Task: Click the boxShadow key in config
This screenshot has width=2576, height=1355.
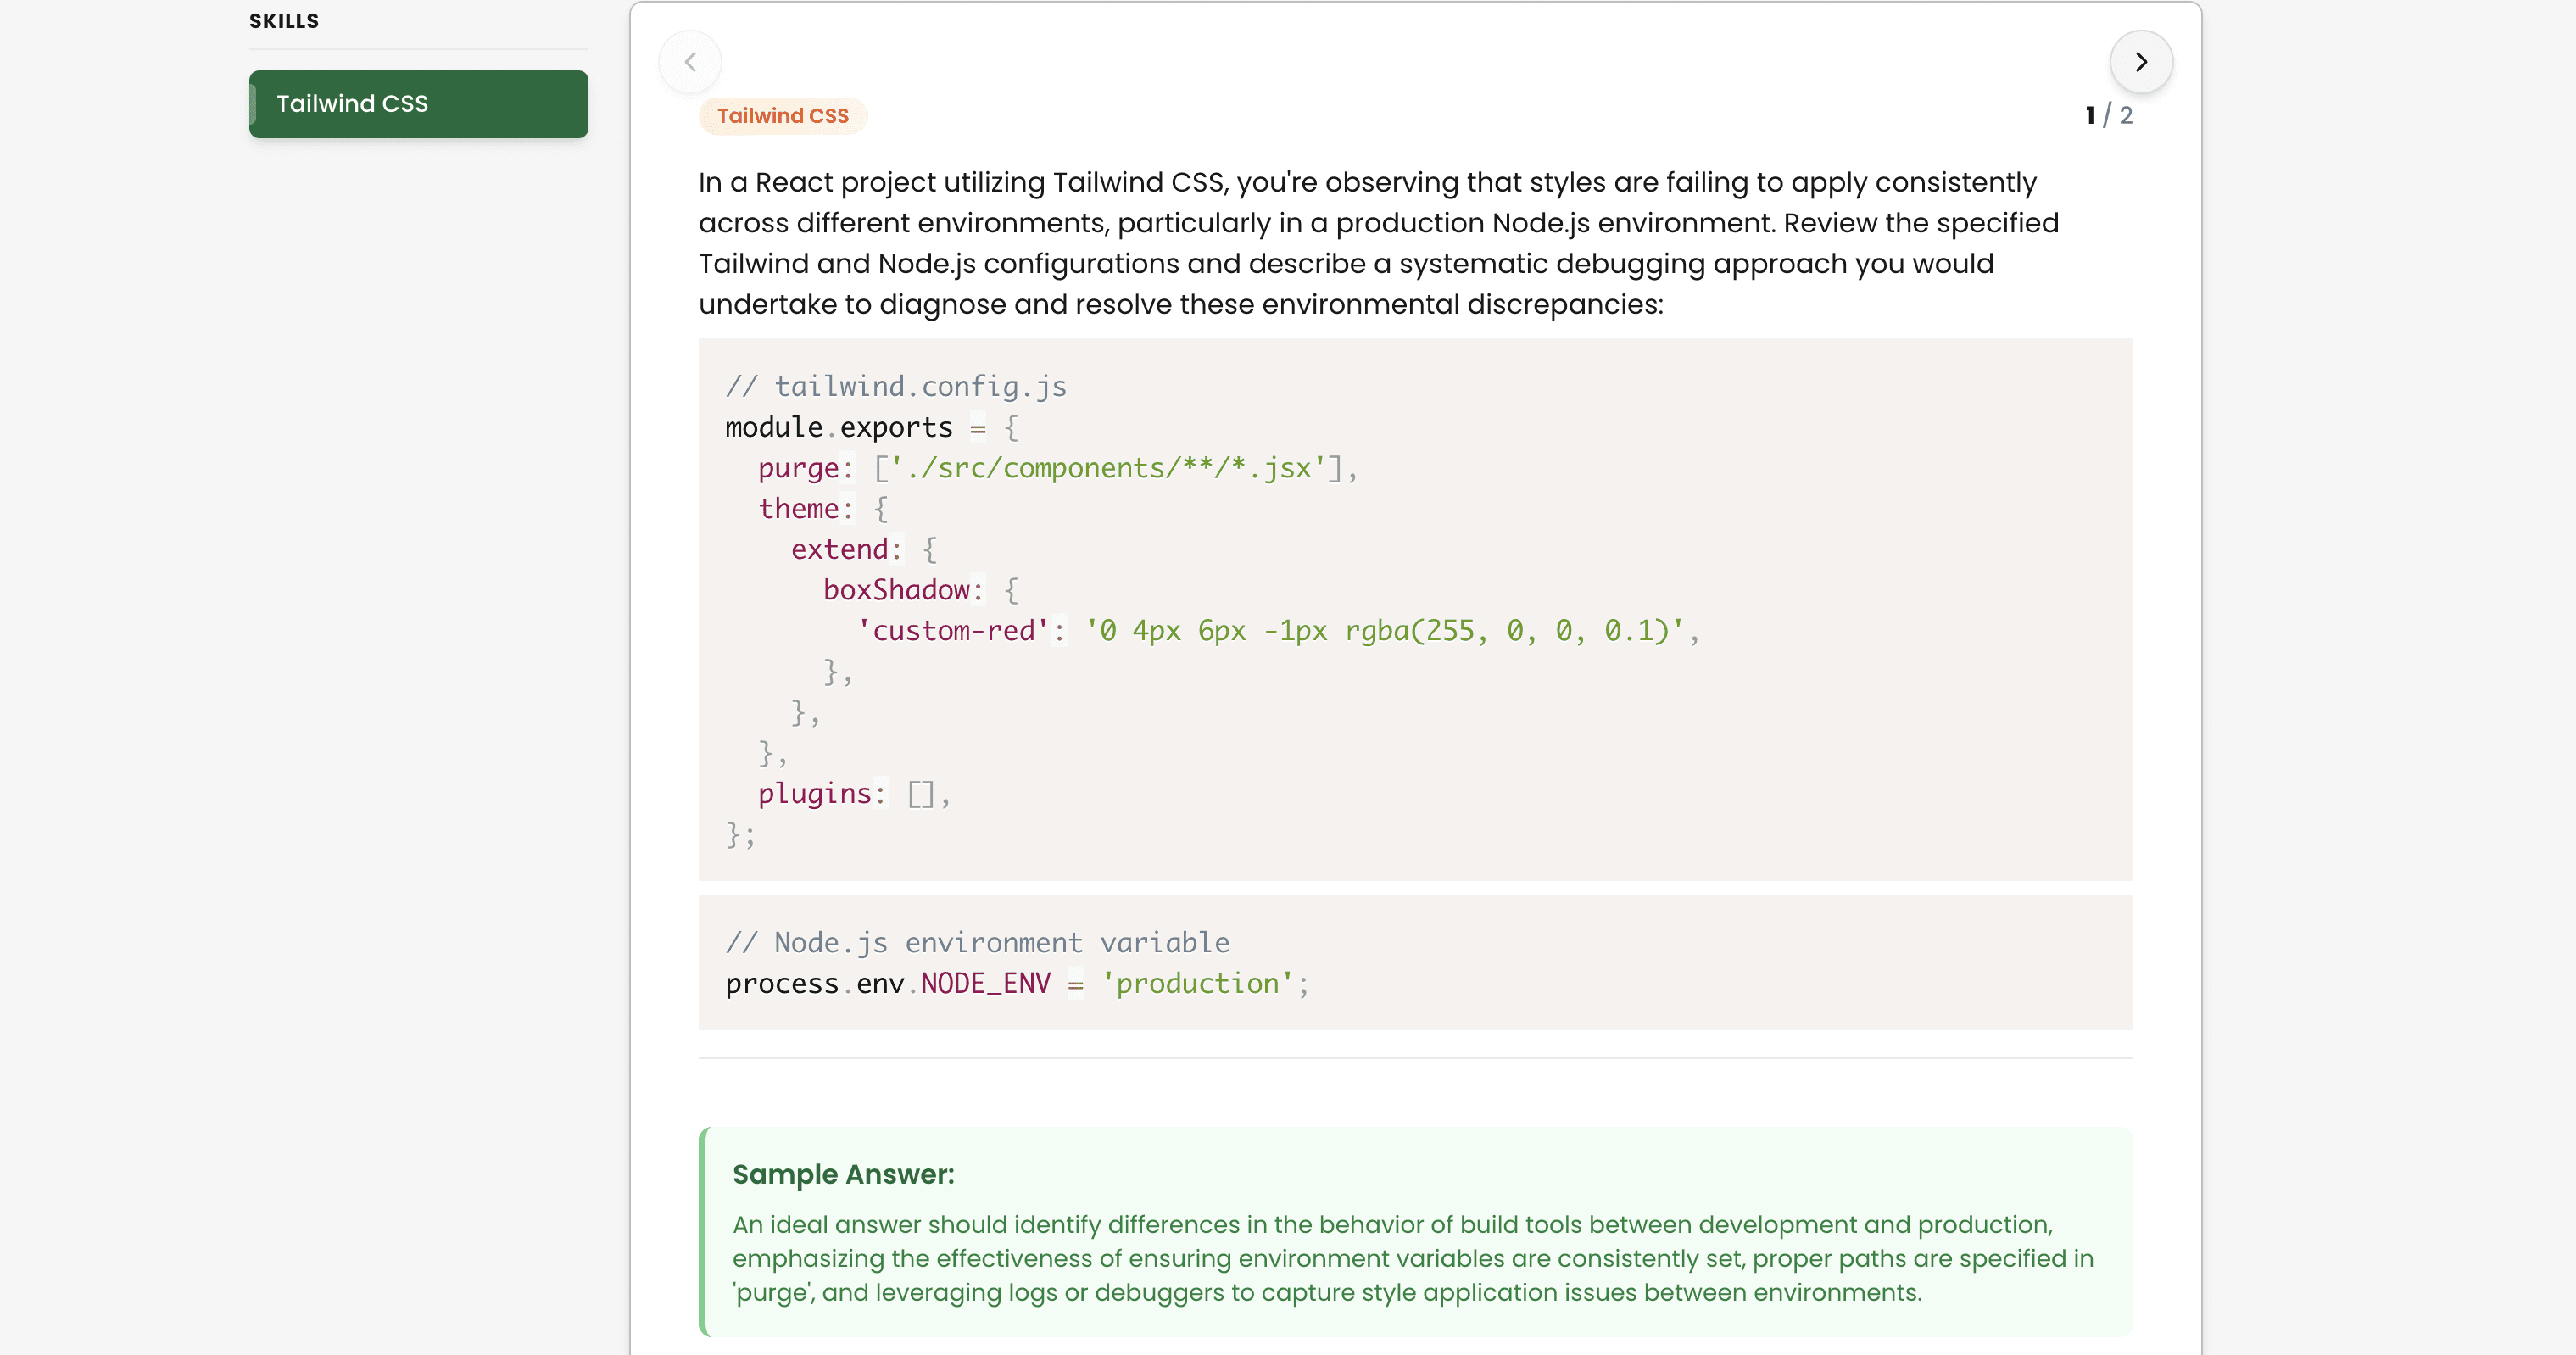Action: (x=896, y=590)
